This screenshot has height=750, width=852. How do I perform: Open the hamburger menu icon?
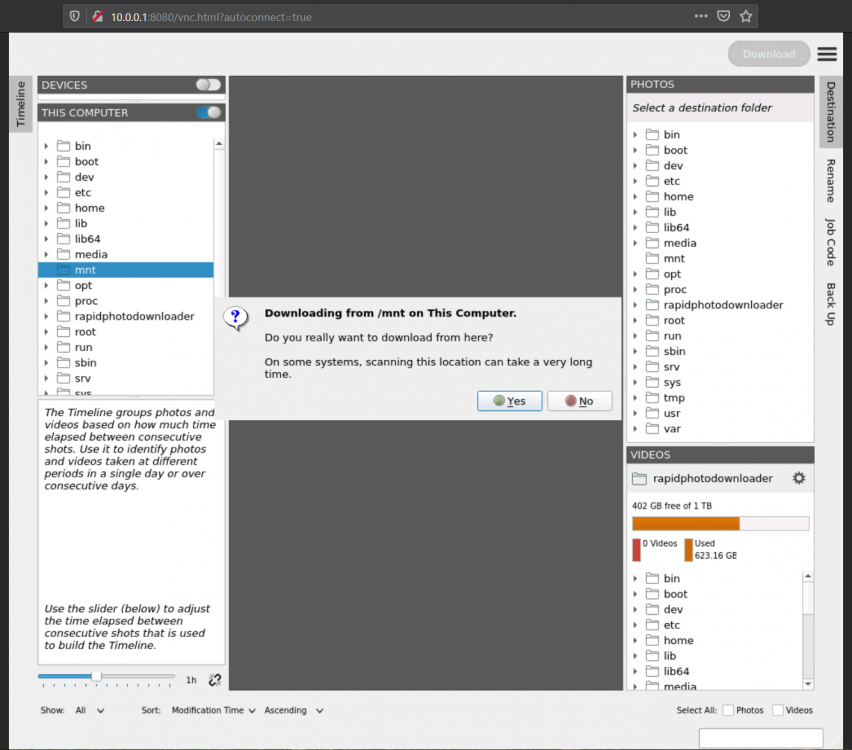pyautogui.click(x=826, y=54)
